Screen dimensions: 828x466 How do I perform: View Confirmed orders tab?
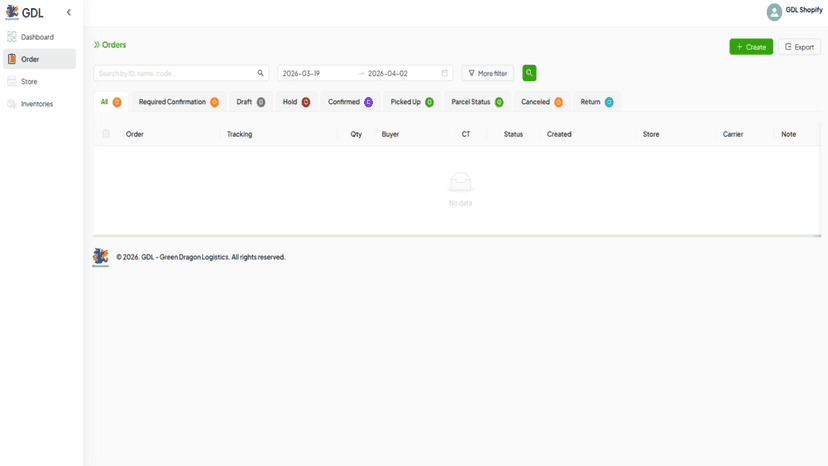point(350,102)
